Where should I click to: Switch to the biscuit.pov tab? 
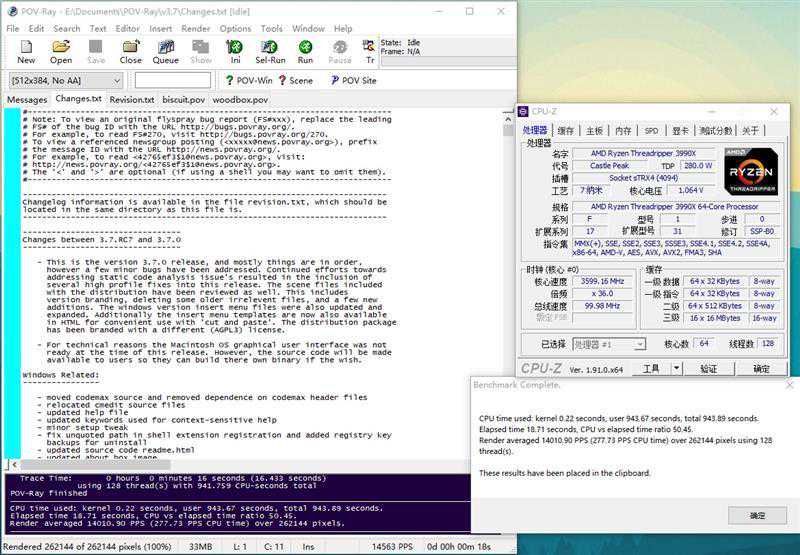pos(183,100)
